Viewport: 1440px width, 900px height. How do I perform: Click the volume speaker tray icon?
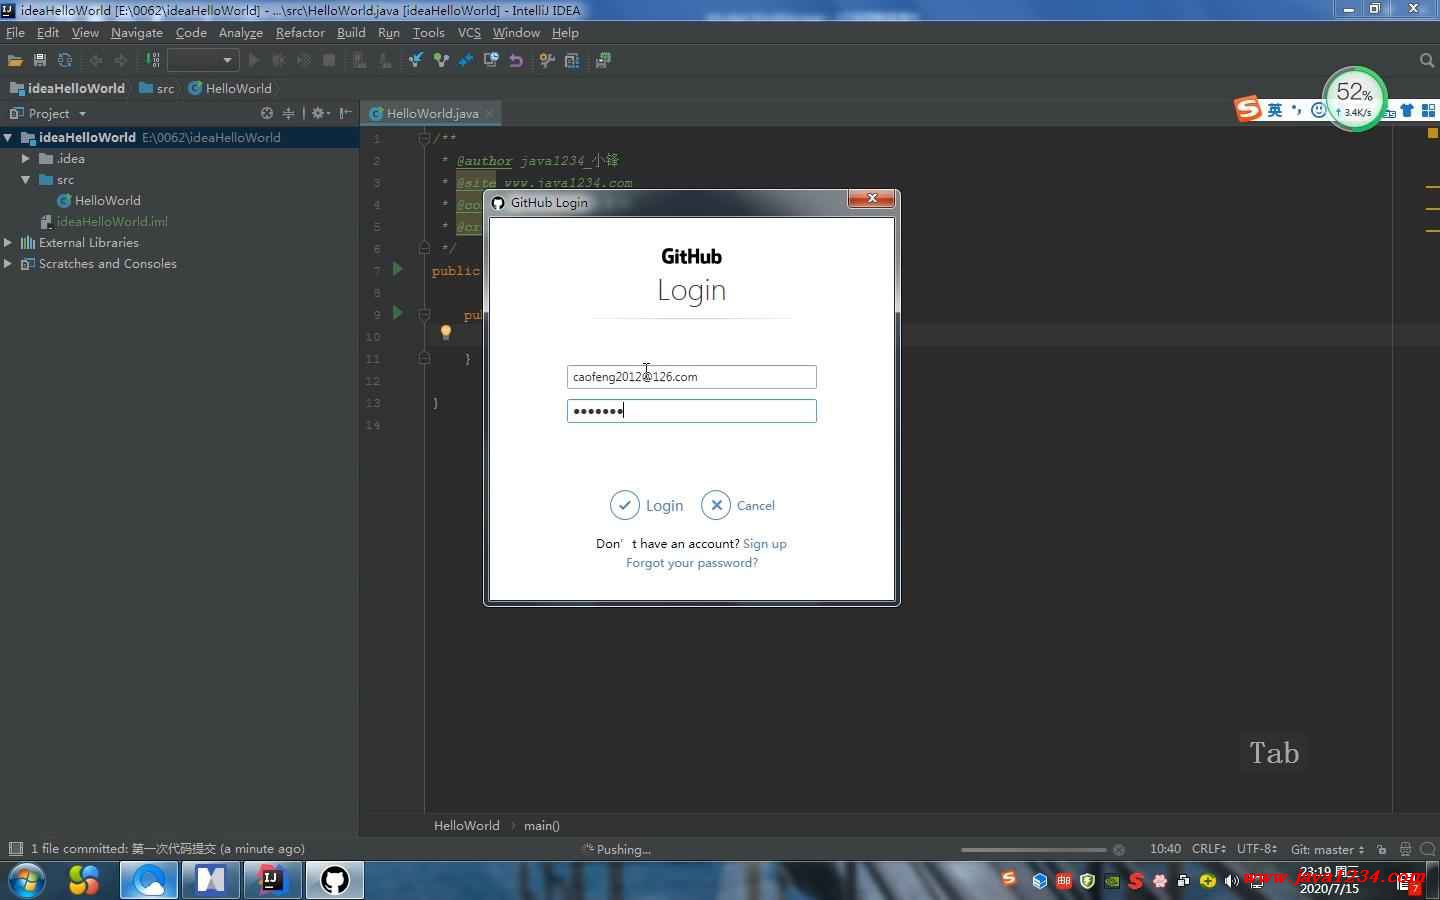1232,881
